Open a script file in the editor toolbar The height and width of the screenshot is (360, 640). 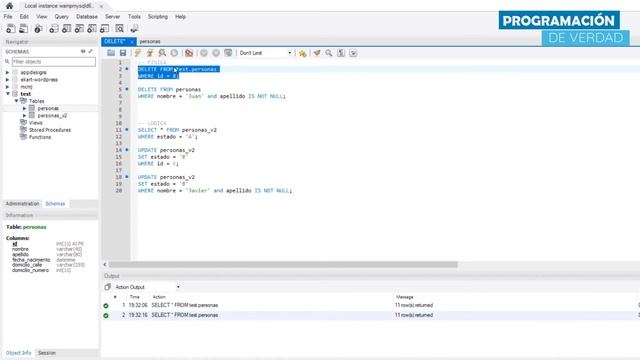point(111,53)
